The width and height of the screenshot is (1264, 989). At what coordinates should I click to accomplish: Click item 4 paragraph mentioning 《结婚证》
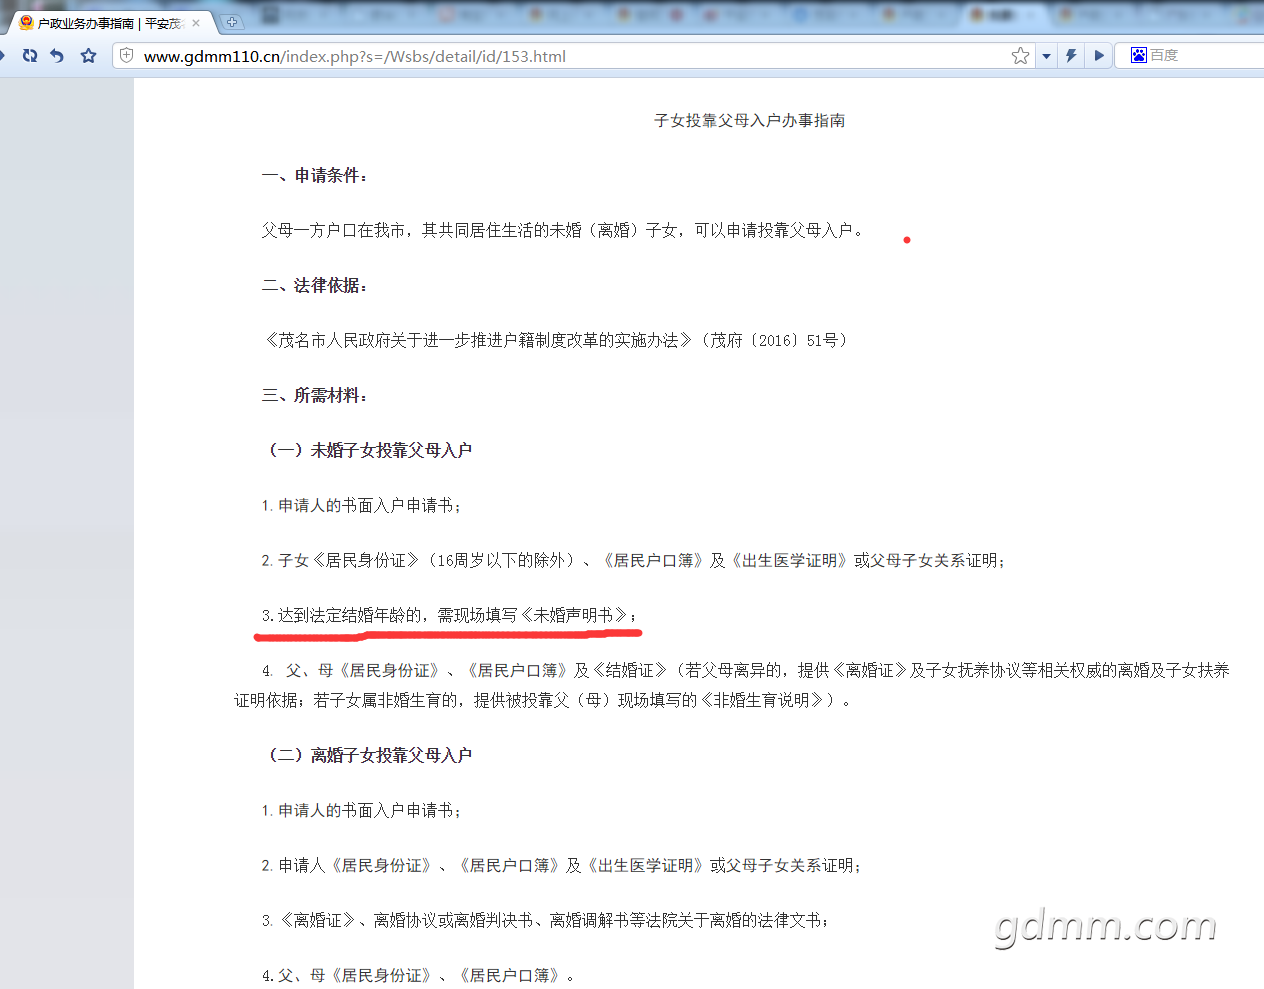(732, 685)
